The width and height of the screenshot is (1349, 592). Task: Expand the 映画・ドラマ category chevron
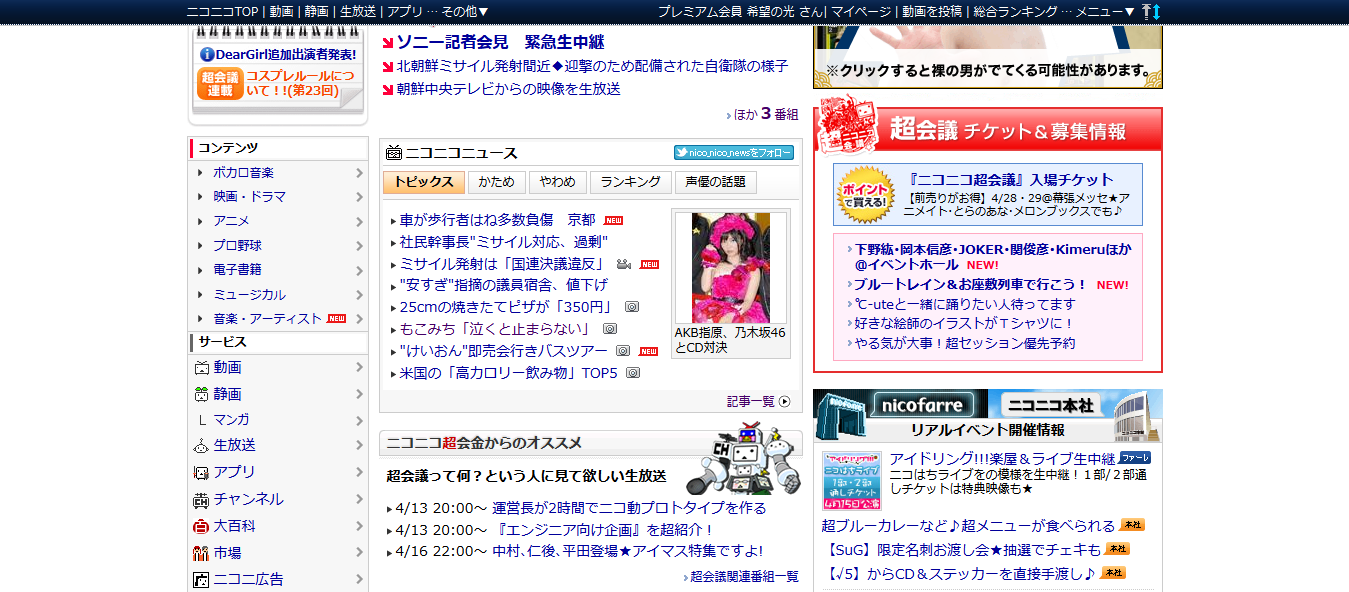click(x=359, y=197)
